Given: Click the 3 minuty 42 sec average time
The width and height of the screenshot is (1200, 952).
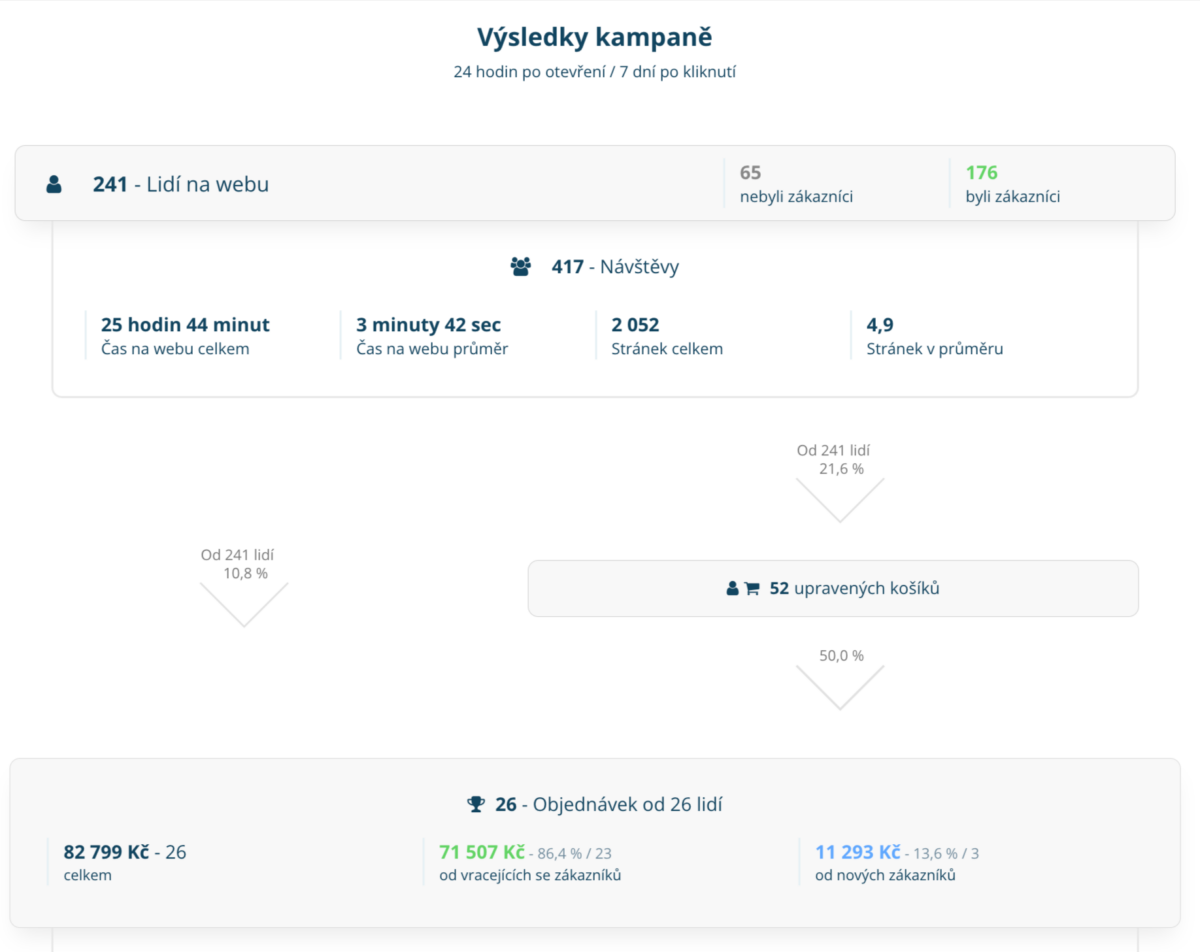Looking at the screenshot, I should click(x=428, y=325).
